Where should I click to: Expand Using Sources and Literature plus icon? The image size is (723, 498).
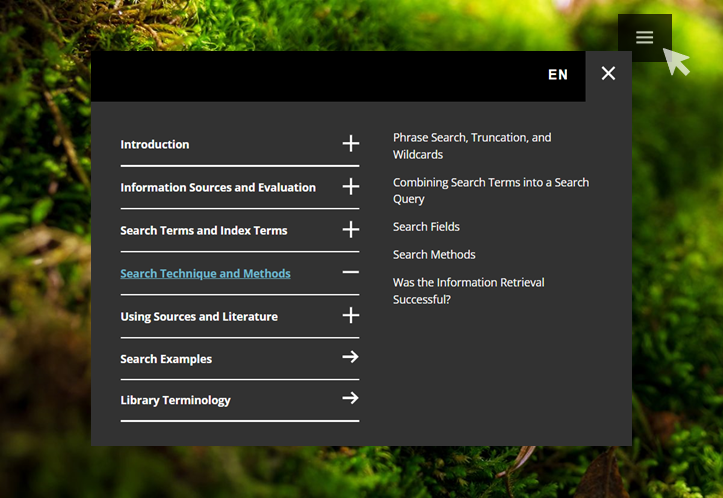pyautogui.click(x=350, y=315)
